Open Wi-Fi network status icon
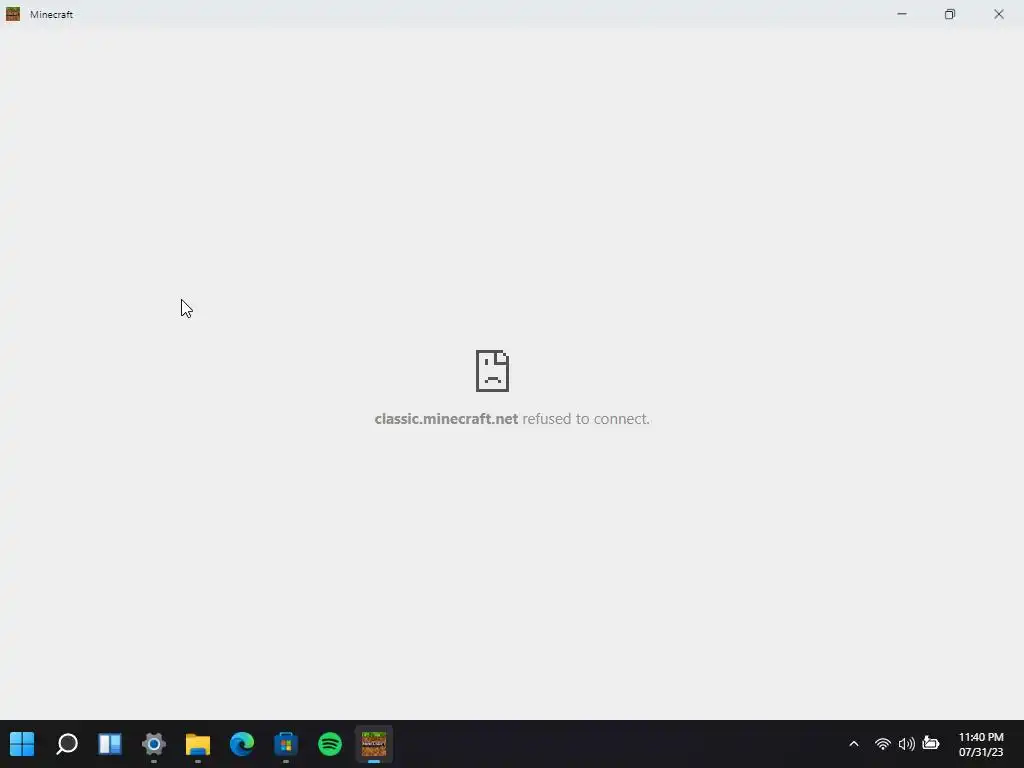The width and height of the screenshot is (1024, 768). pyautogui.click(x=883, y=743)
